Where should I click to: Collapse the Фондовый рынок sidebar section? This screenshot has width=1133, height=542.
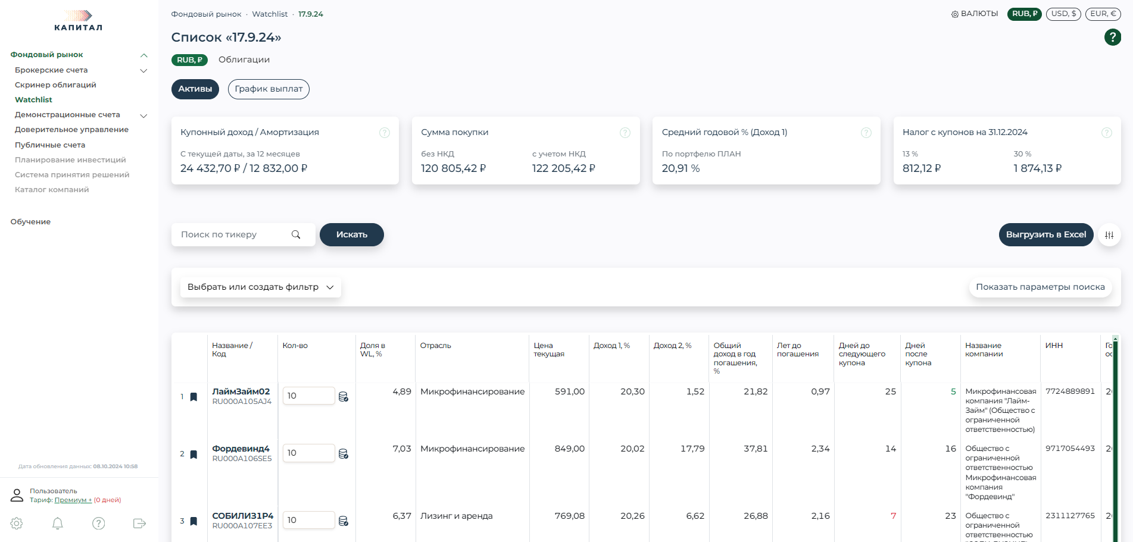[143, 55]
